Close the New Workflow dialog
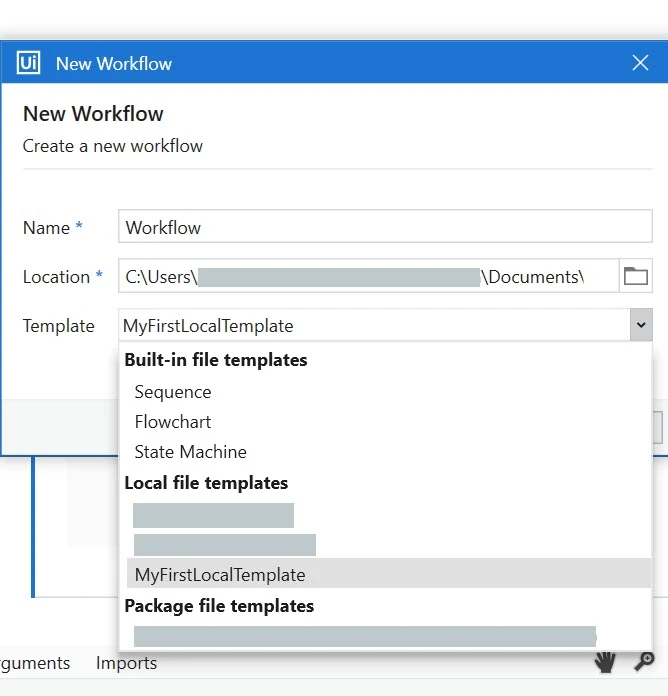 [x=640, y=63]
